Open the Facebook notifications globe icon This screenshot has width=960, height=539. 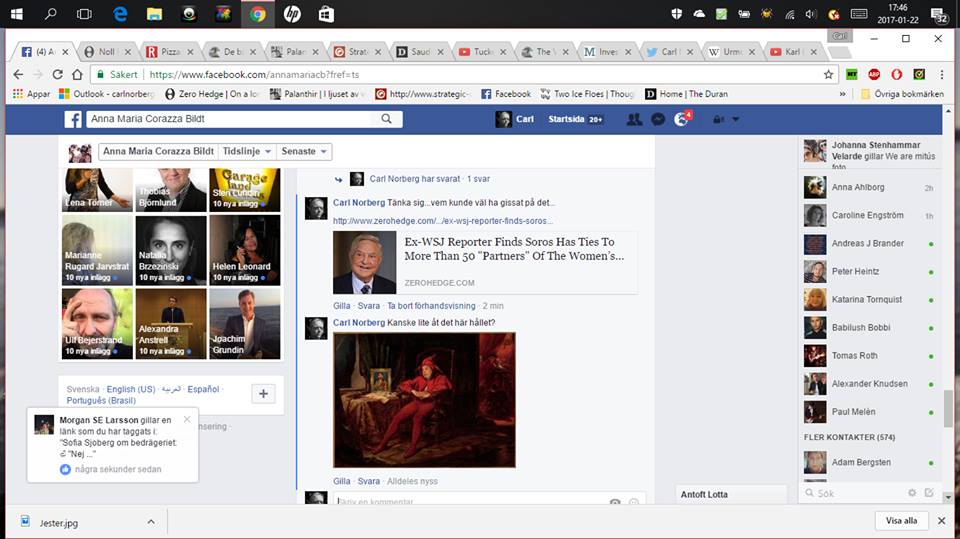(682, 119)
